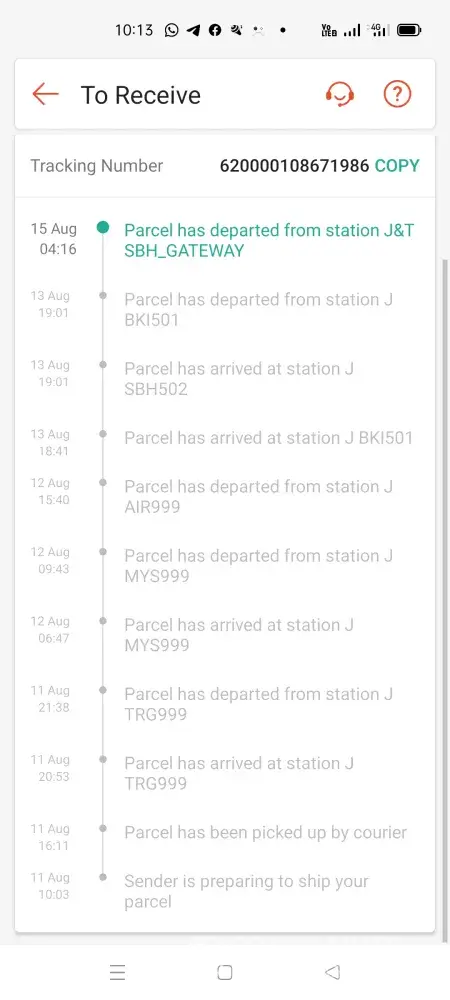Tap the Android back triangle button
The image size is (450, 1000).
coord(332,972)
